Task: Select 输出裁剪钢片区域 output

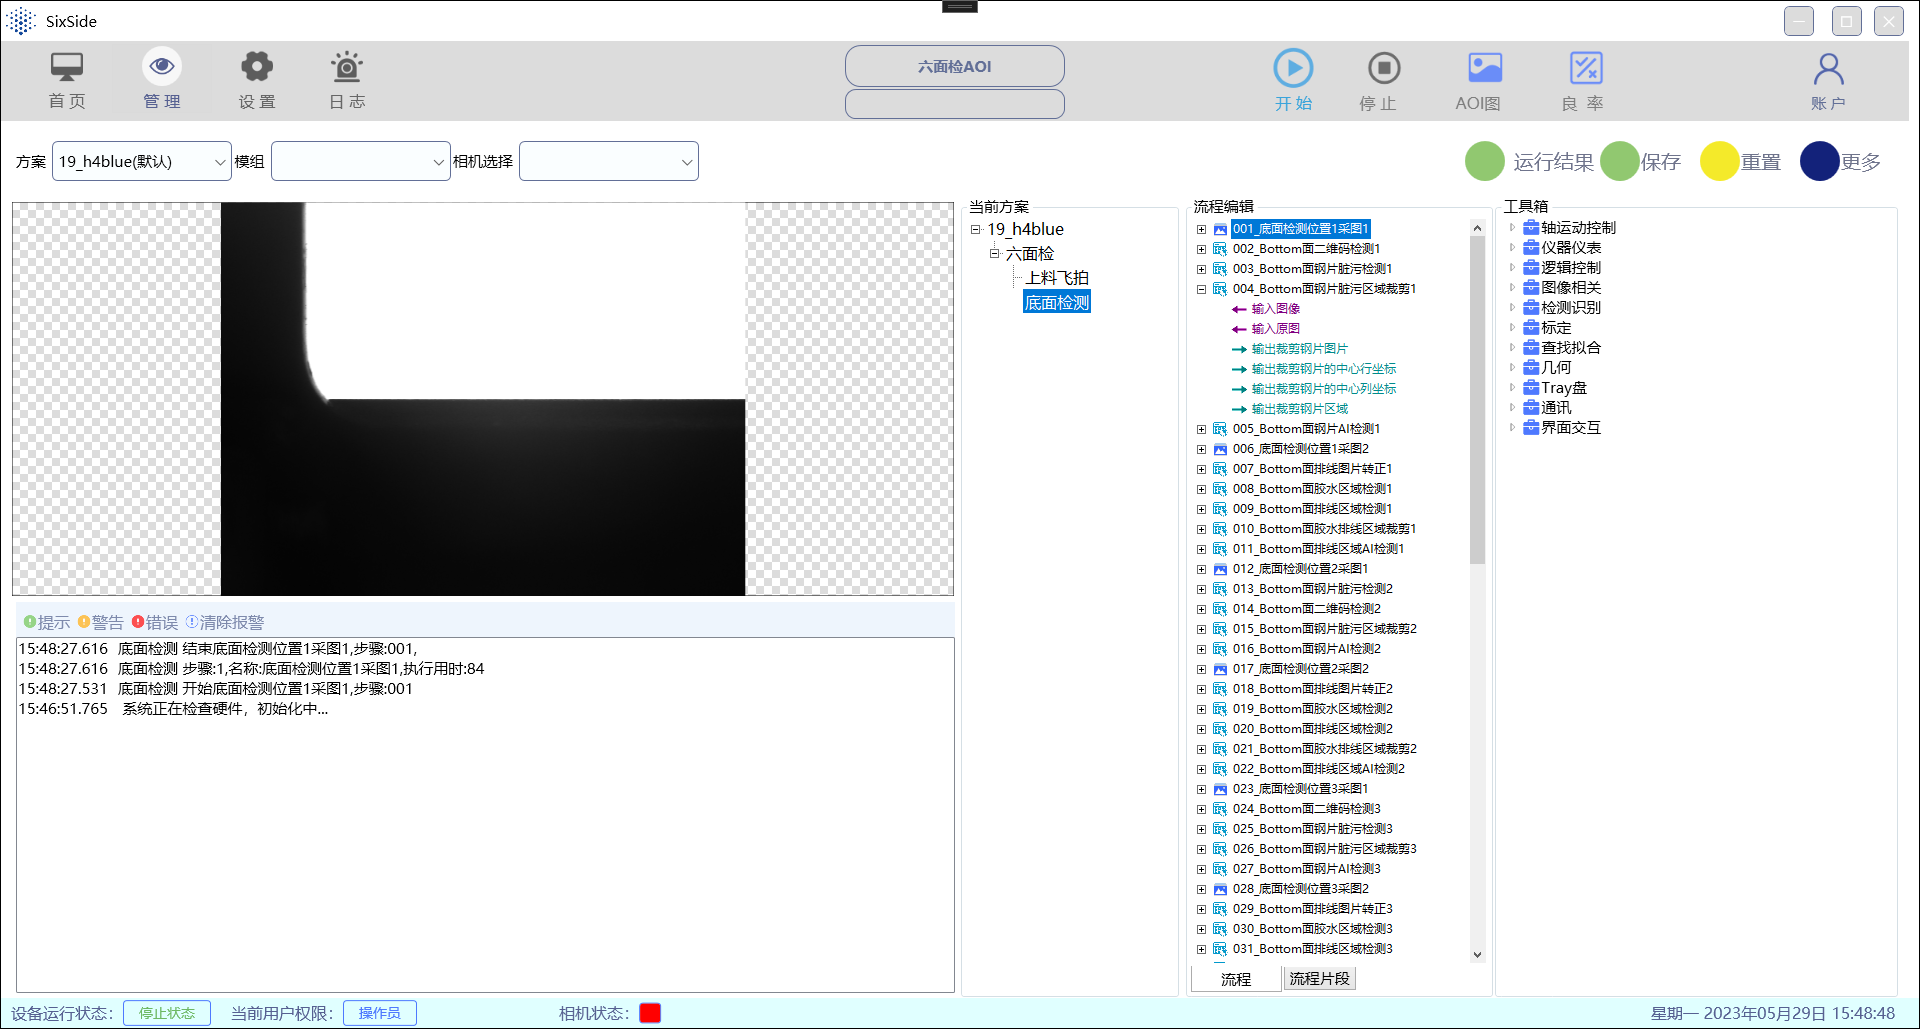Action: (x=1300, y=409)
